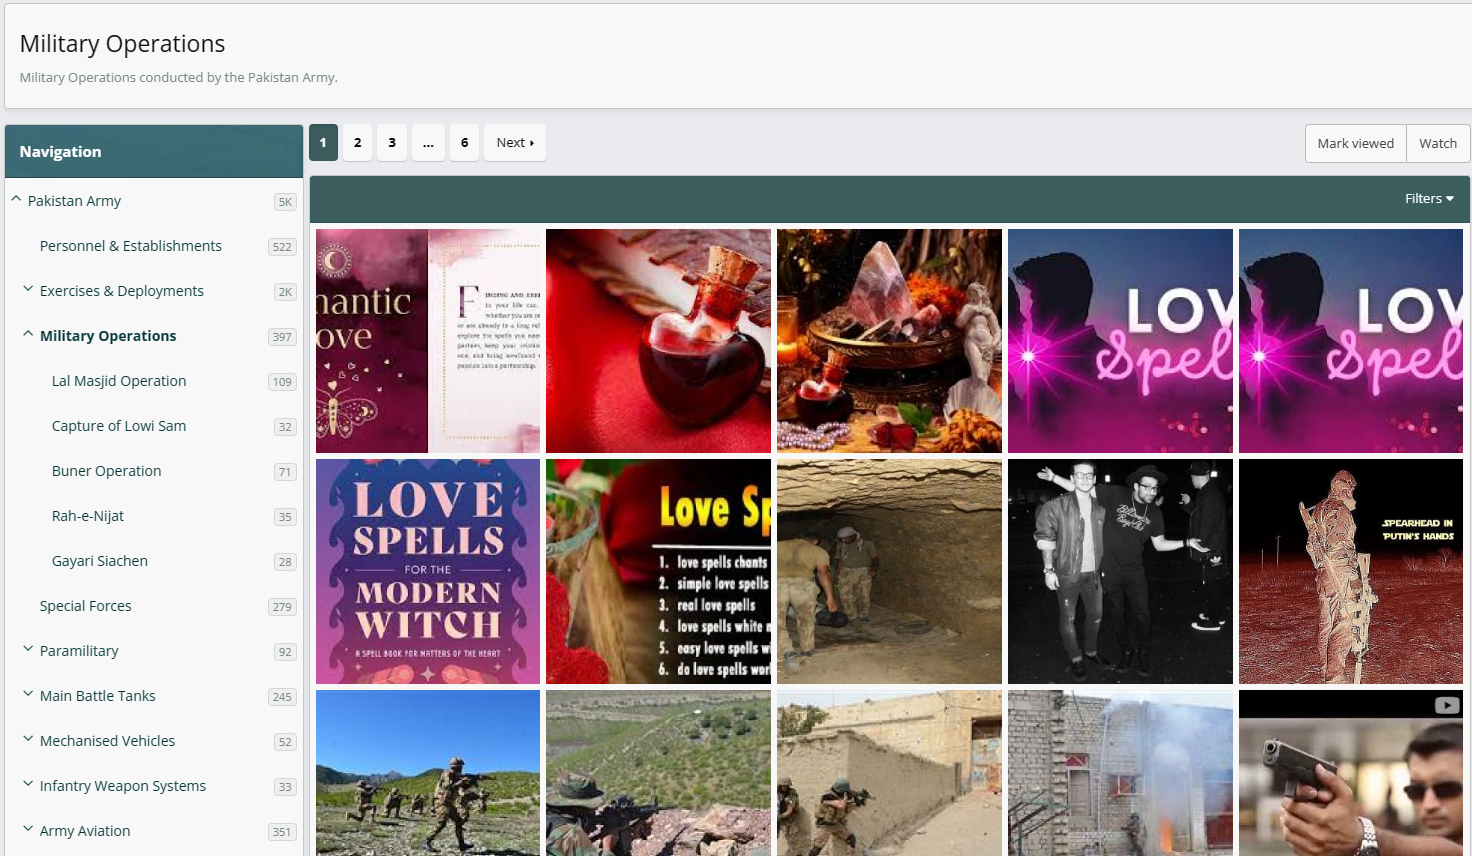This screenshot has height=856, width=1472.
Task: Open the man aiming pistol video thumbnail
Action: click(x=1351, y=773)
